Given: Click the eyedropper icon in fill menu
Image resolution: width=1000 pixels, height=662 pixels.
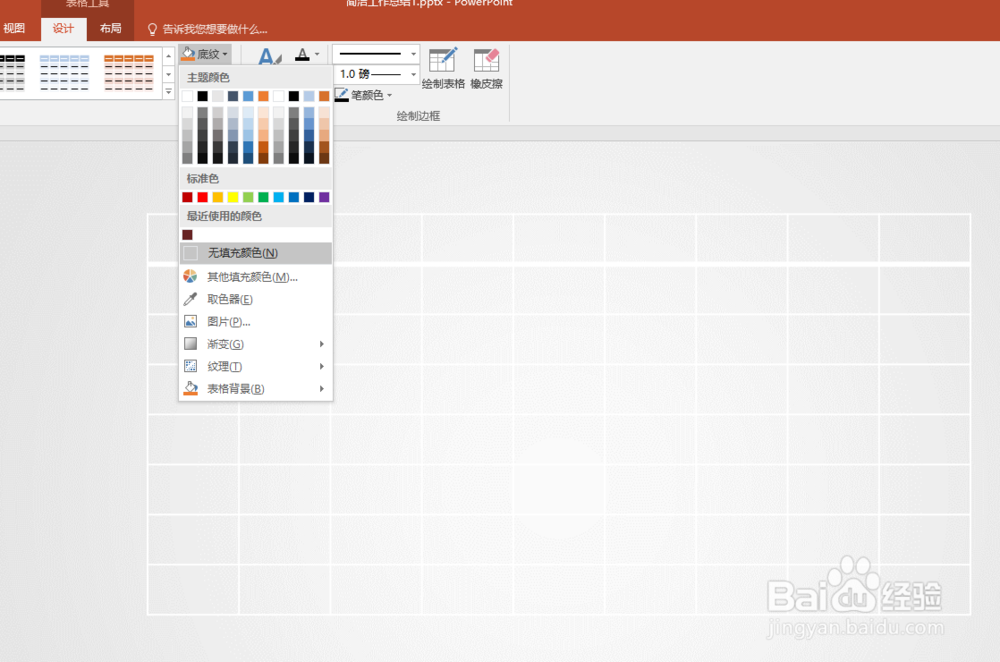Looking at the screenshot, I should click(190, 298).
